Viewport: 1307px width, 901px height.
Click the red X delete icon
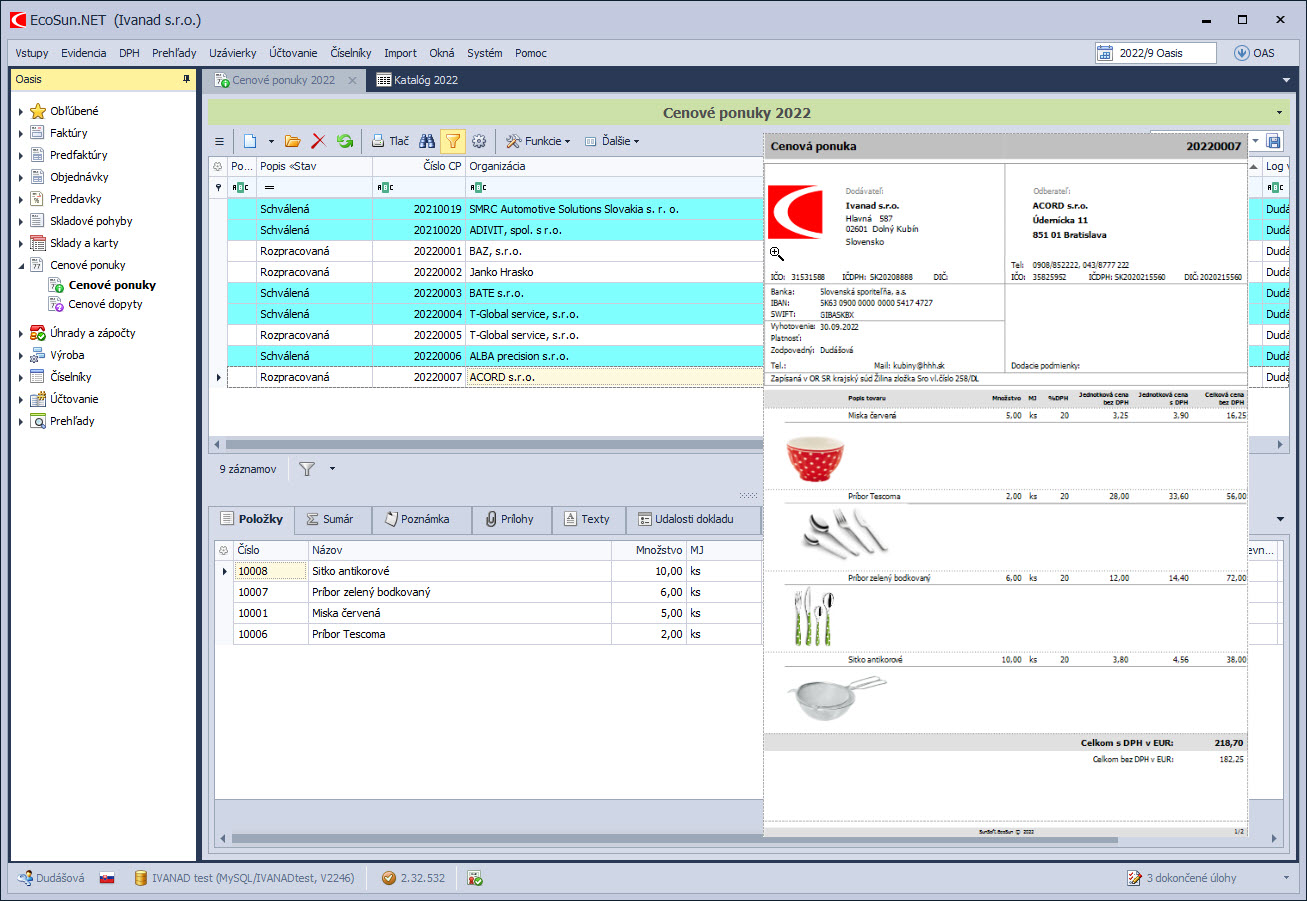(x=319, y=142)
